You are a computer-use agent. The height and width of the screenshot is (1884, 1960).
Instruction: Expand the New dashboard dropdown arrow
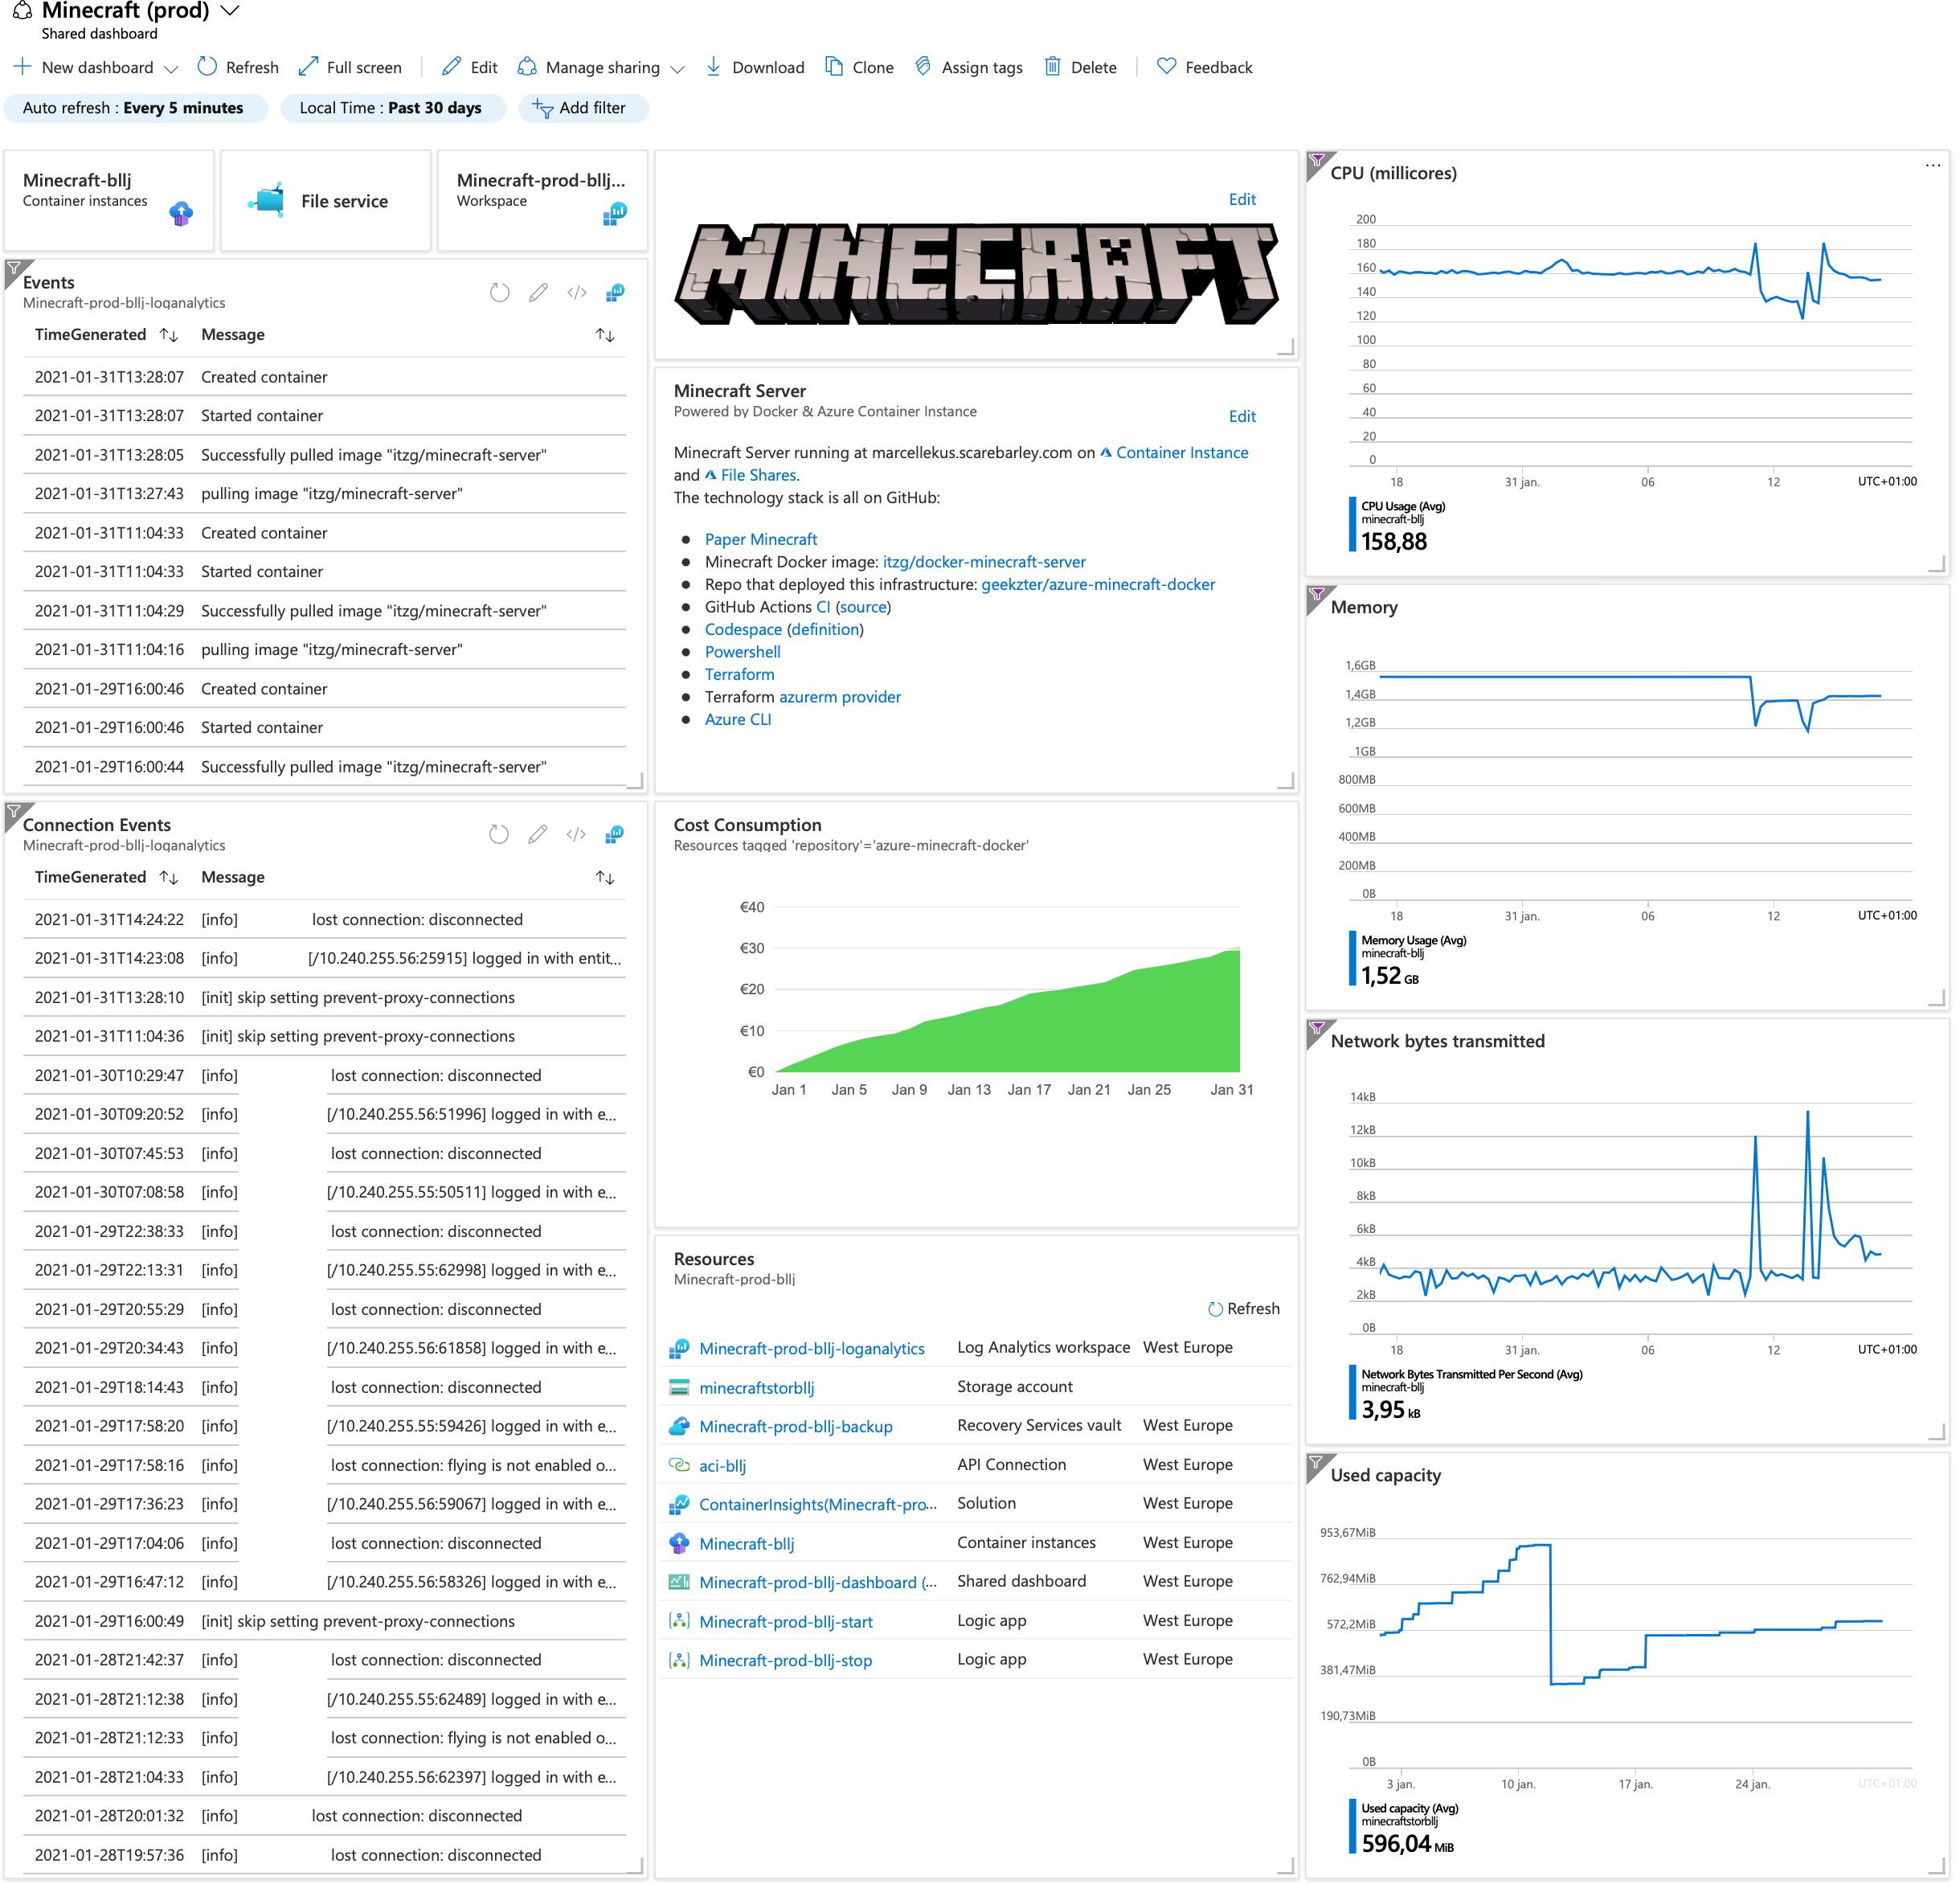point(171,69)
